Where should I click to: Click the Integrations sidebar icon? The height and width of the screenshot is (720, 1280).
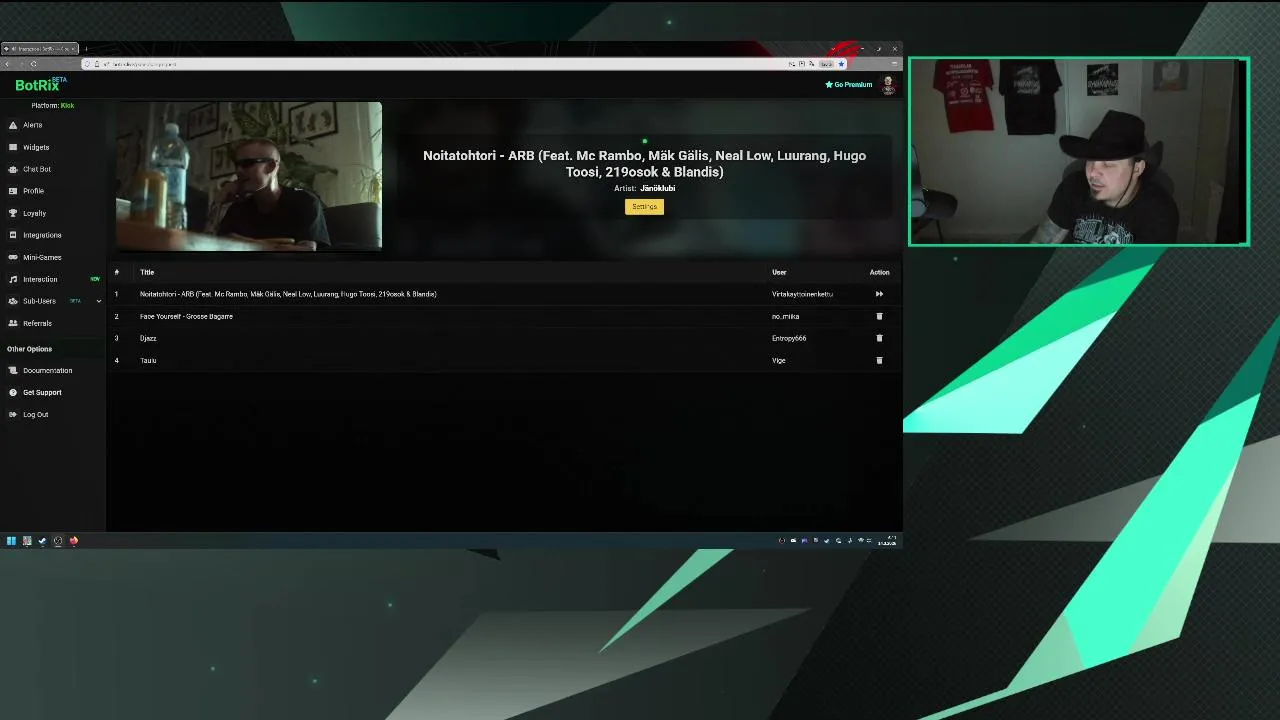13,235
